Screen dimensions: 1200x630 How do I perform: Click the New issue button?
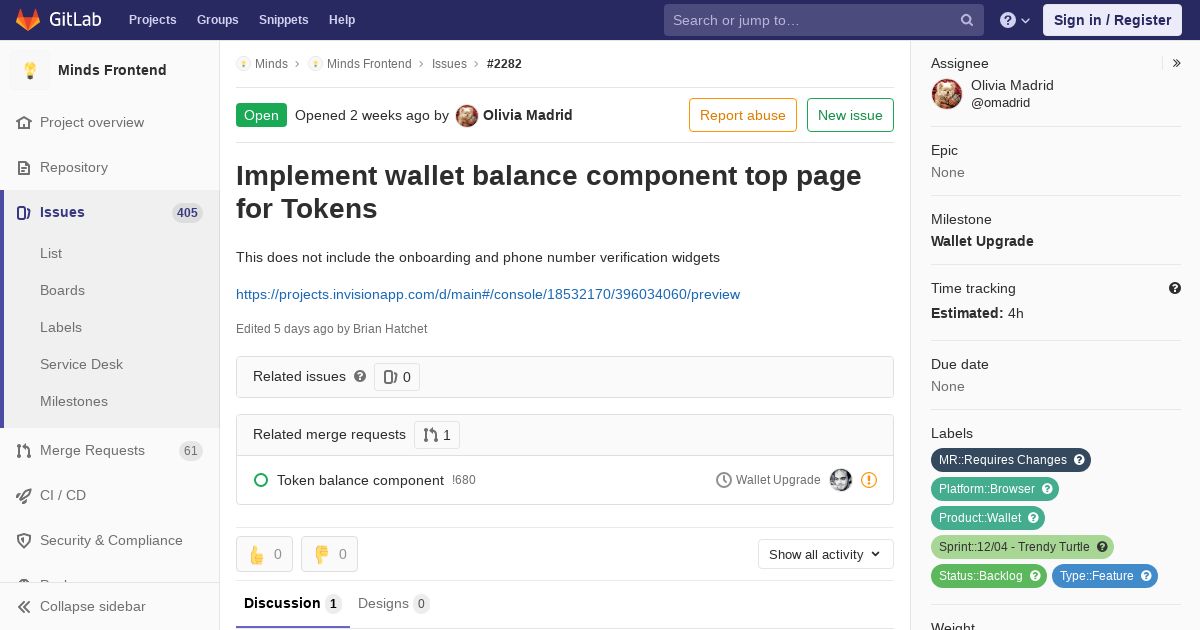[850, 115]
